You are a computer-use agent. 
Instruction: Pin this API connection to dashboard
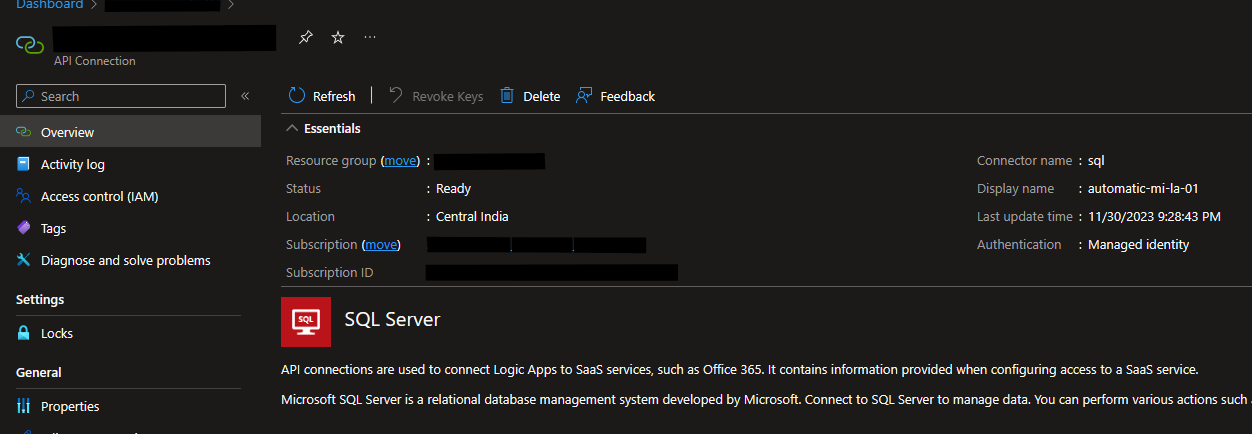click(306, 37)
